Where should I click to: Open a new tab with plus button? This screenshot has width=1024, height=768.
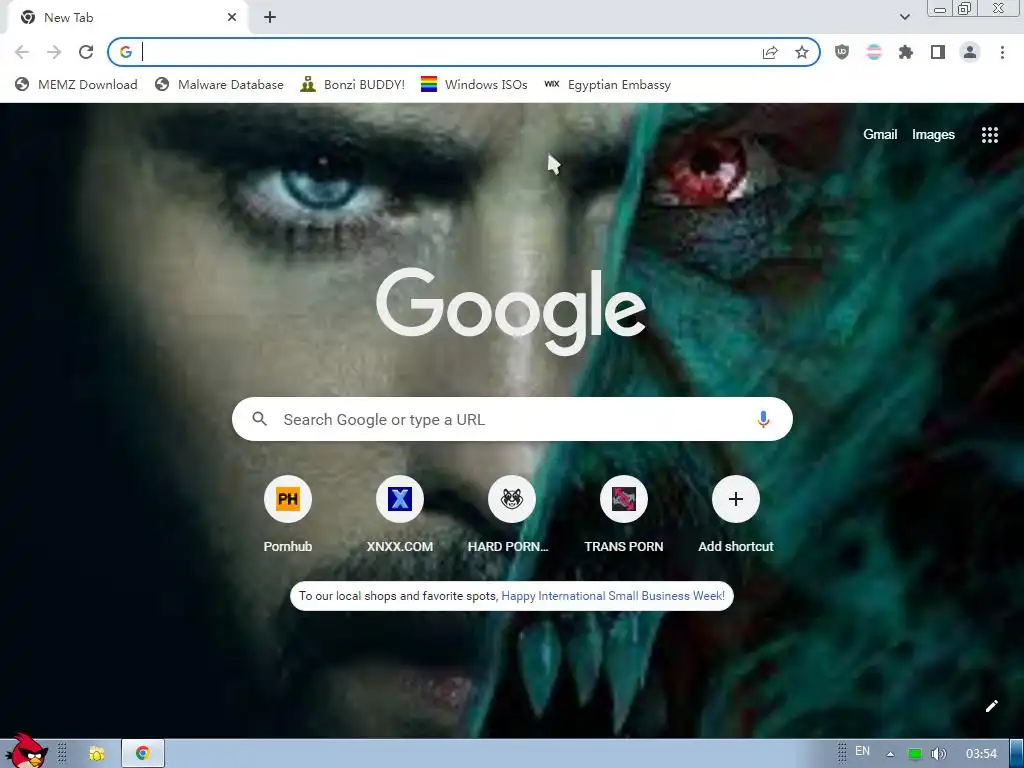pyautogui.click(x=270, y=18)
